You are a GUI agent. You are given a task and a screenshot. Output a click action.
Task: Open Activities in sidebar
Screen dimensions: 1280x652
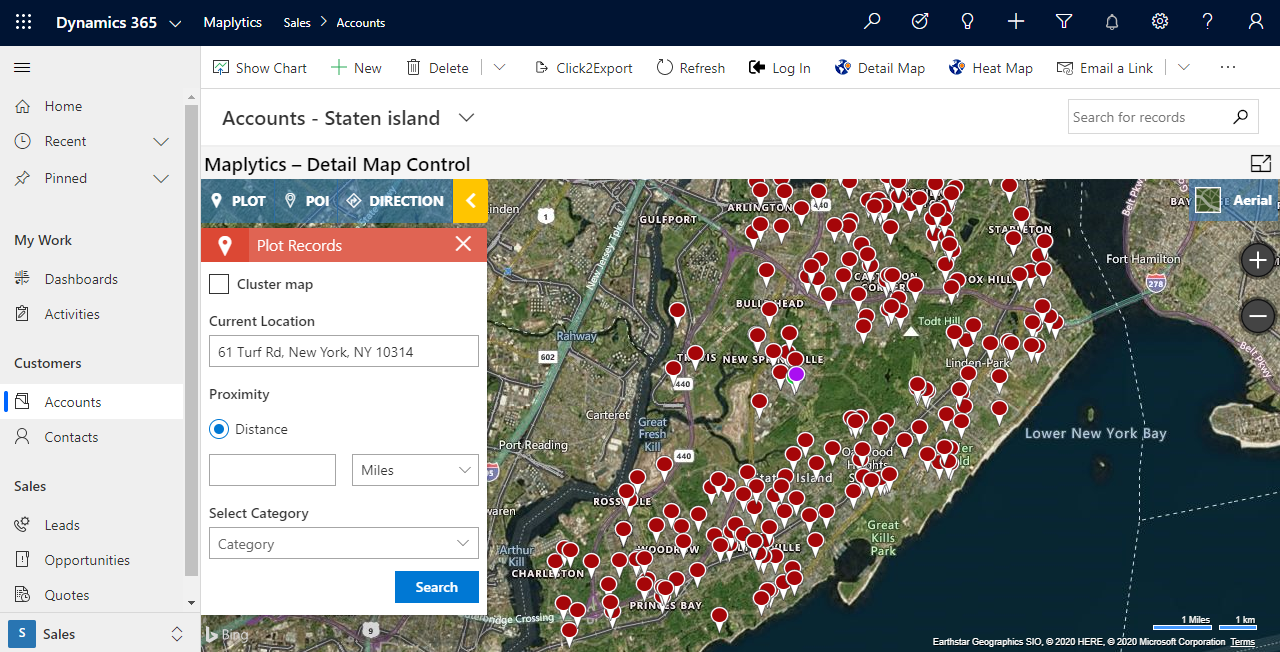(x=72, y=314)
